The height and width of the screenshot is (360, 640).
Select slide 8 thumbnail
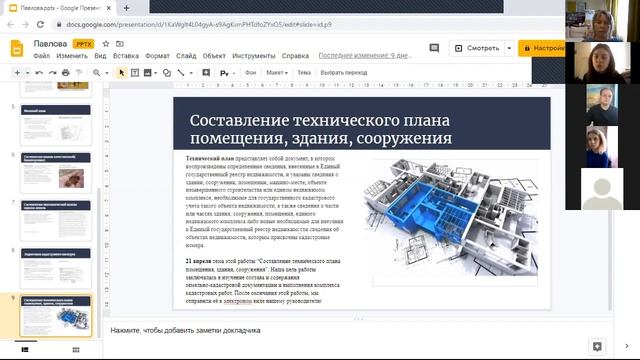click(x=56, y=268)
